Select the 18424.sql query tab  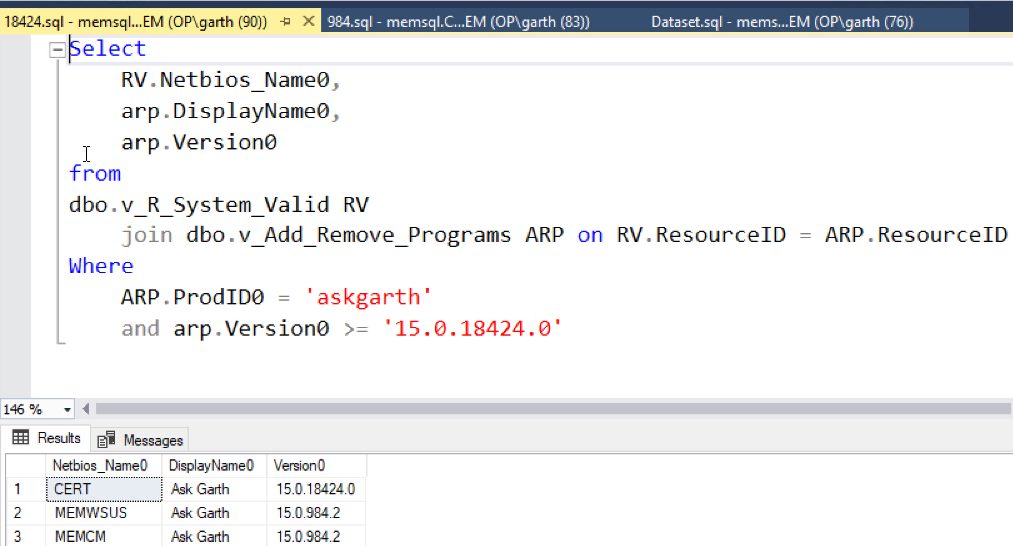pyautogui.click(x=136, y=22)
